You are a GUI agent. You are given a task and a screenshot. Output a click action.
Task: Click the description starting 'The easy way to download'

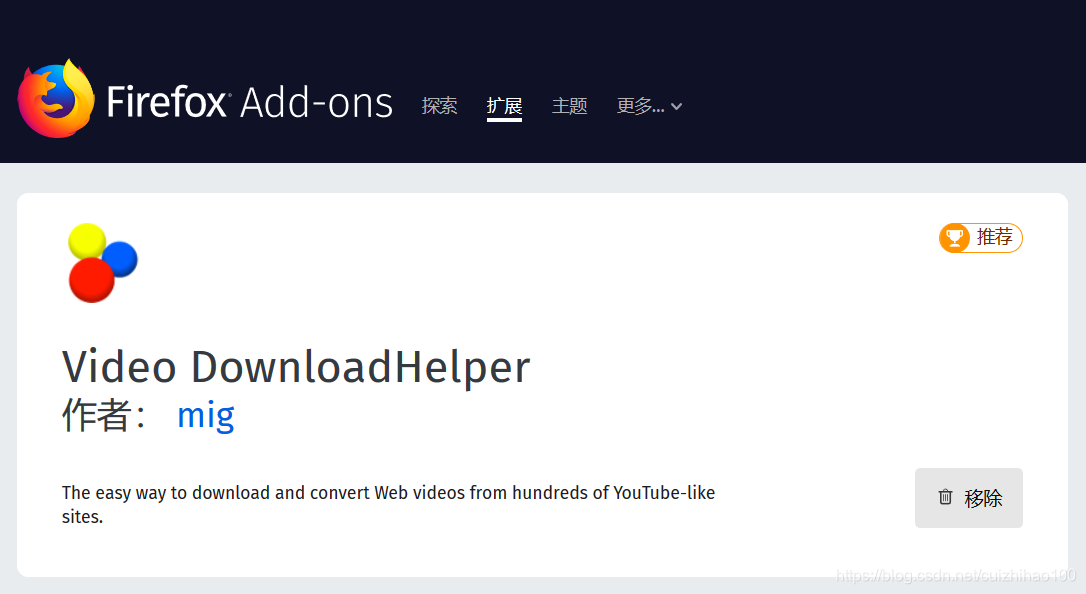pos(389,504)
